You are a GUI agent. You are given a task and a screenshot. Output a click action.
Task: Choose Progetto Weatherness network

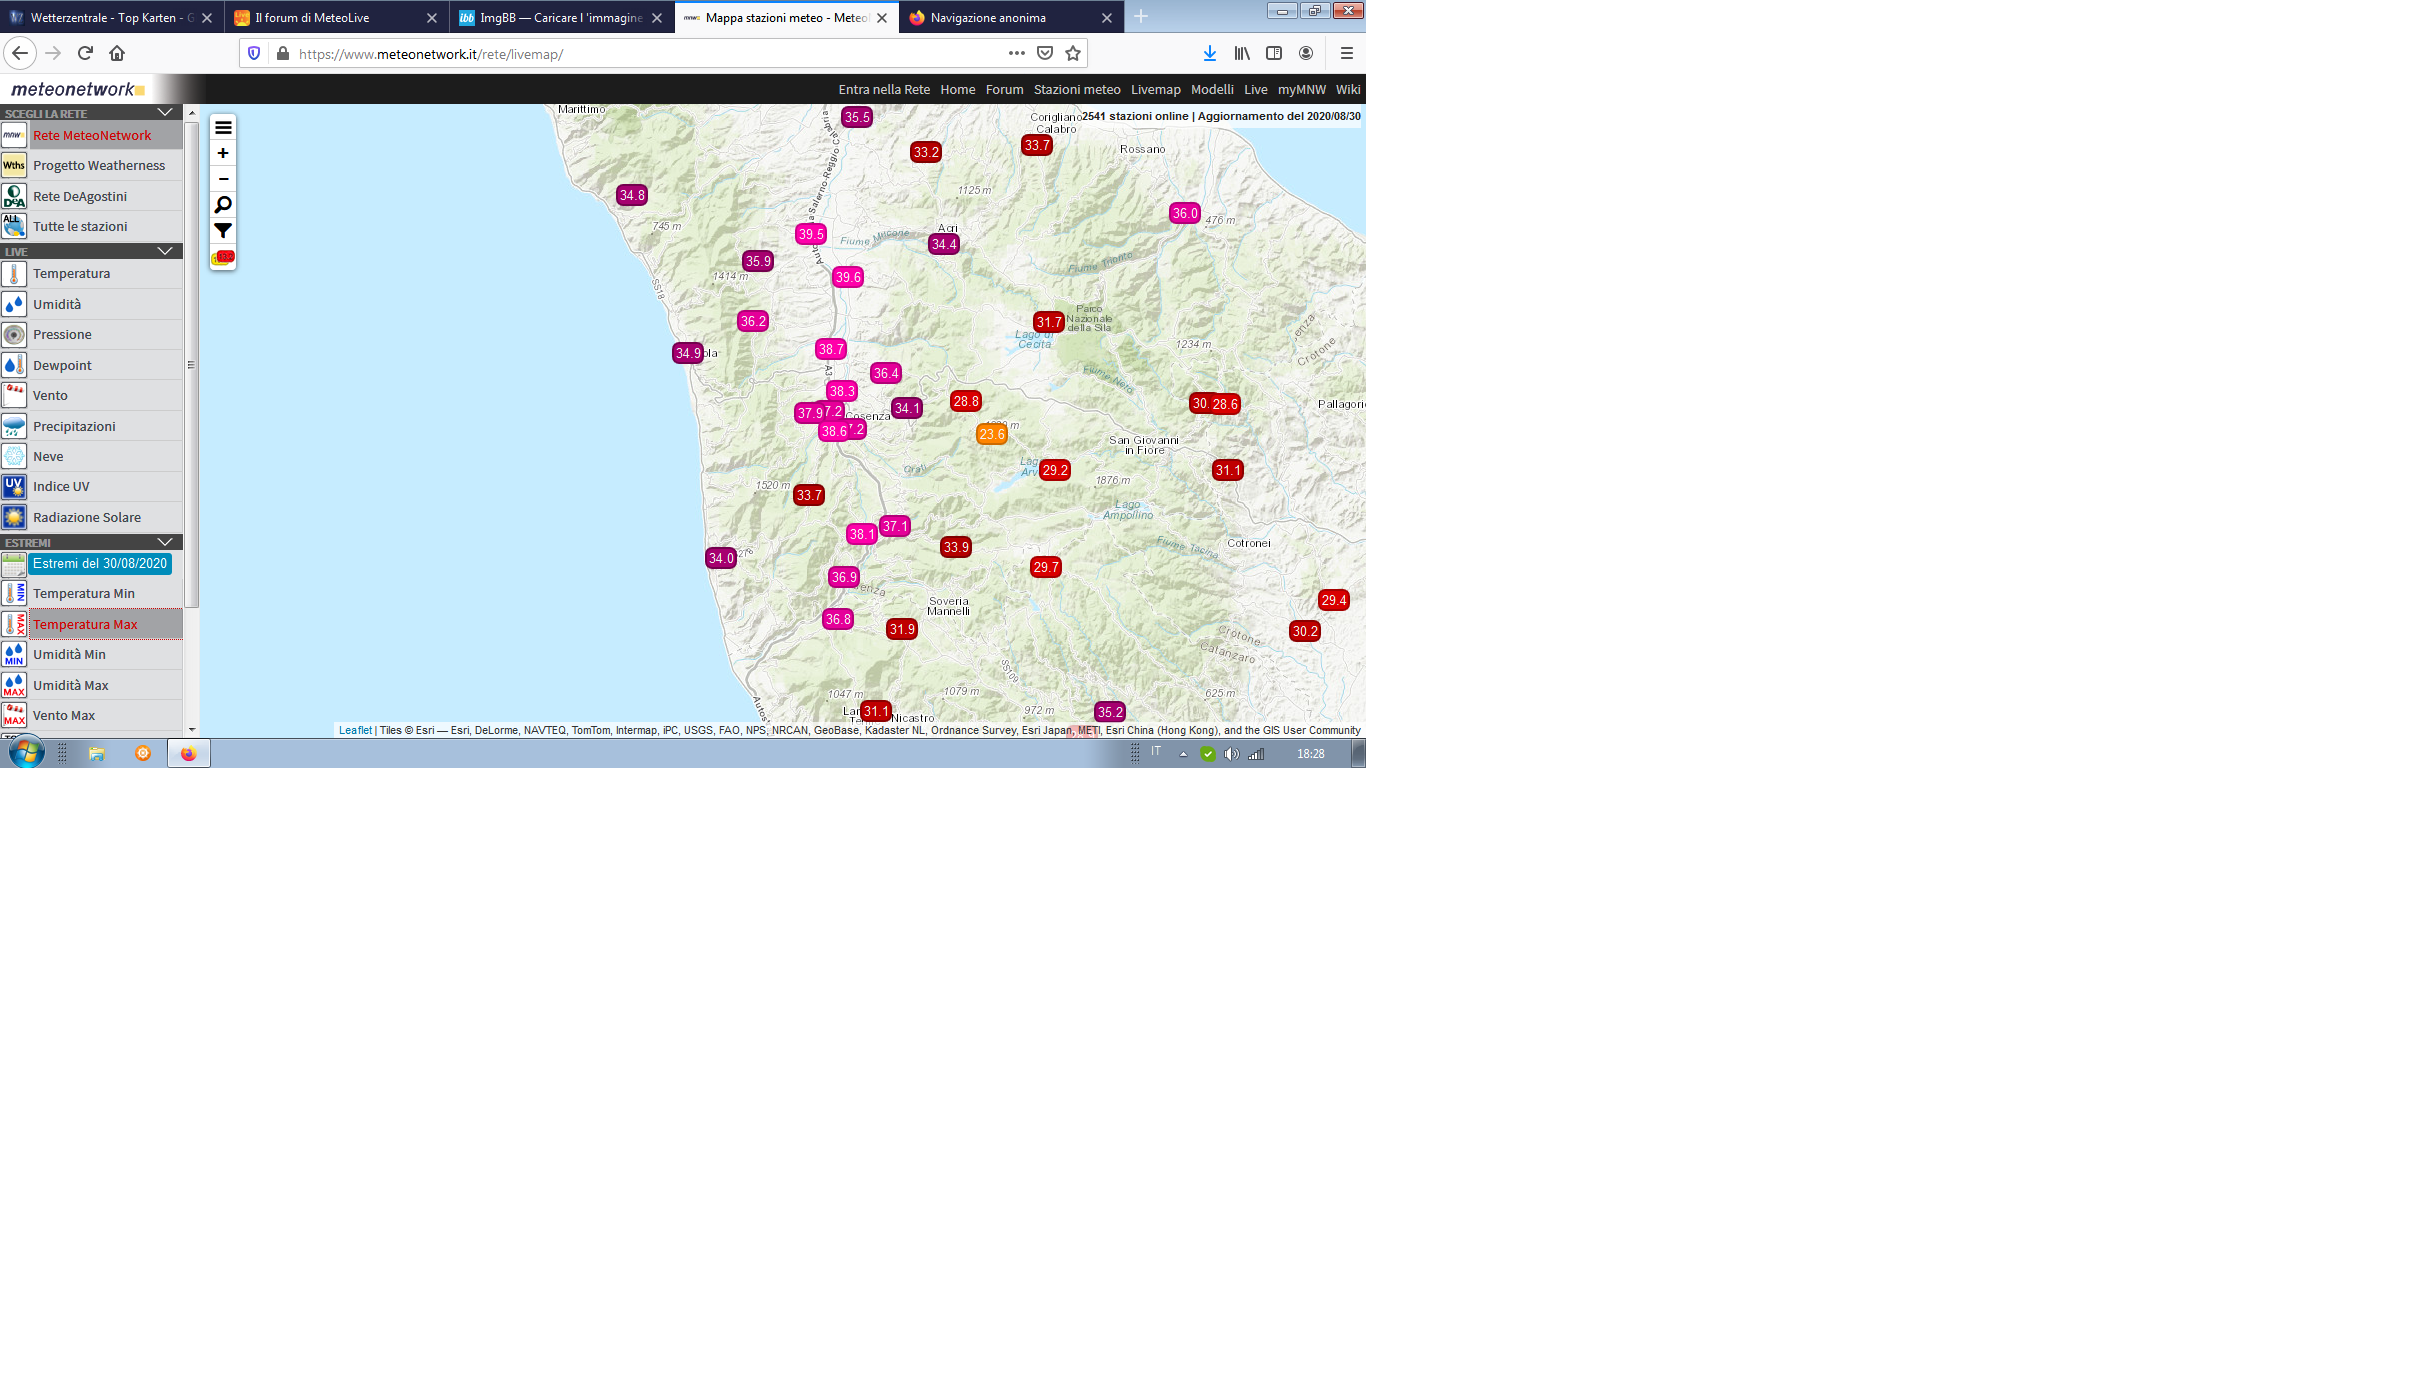(x=99, y=165)
